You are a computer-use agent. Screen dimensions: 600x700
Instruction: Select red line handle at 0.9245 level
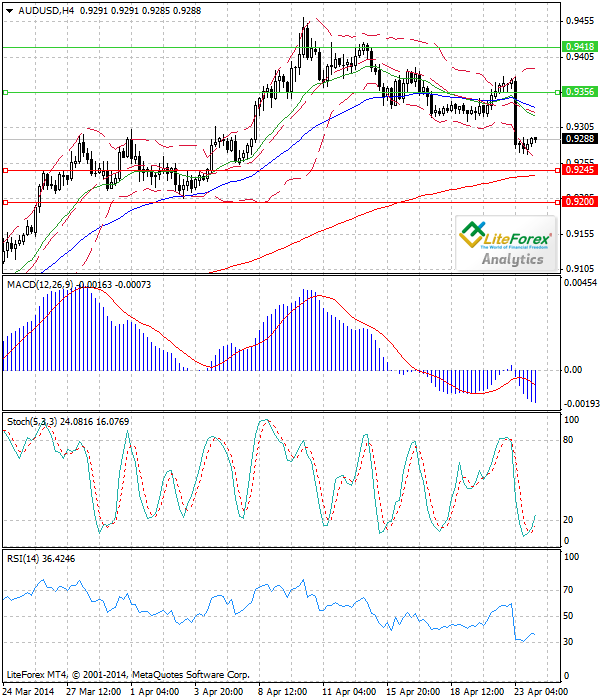[x=6, y=170]
